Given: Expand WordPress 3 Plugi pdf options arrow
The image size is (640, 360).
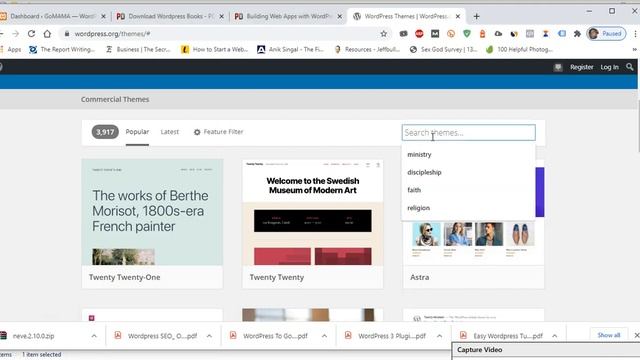Looking at the screenshot, I should pyautogui.click(x=440, y=336).
